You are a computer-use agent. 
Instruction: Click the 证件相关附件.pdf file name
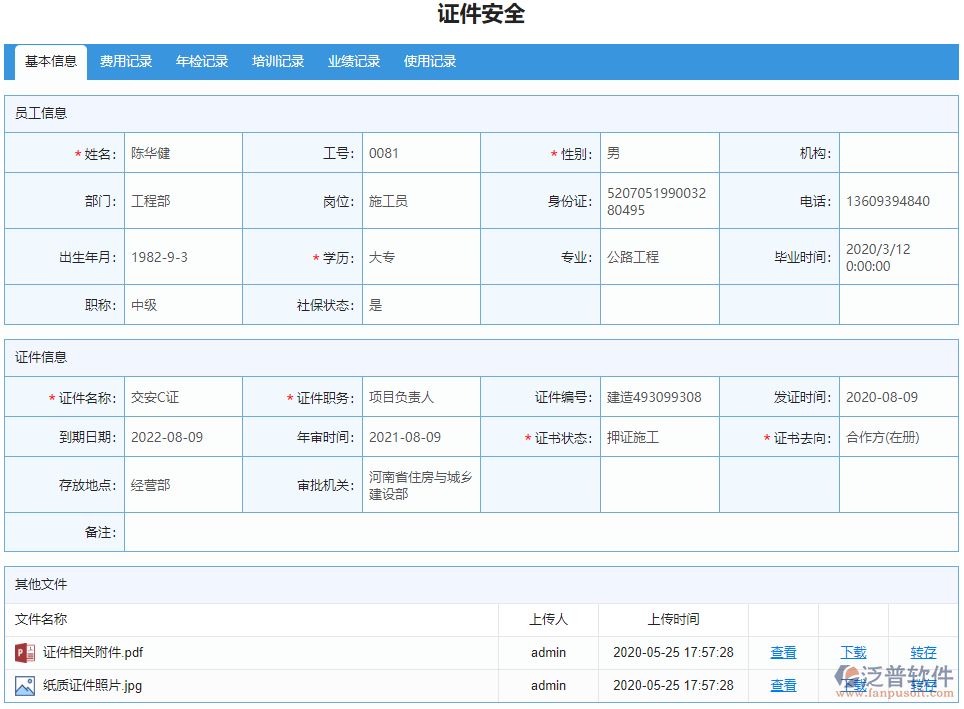[93, 653]
